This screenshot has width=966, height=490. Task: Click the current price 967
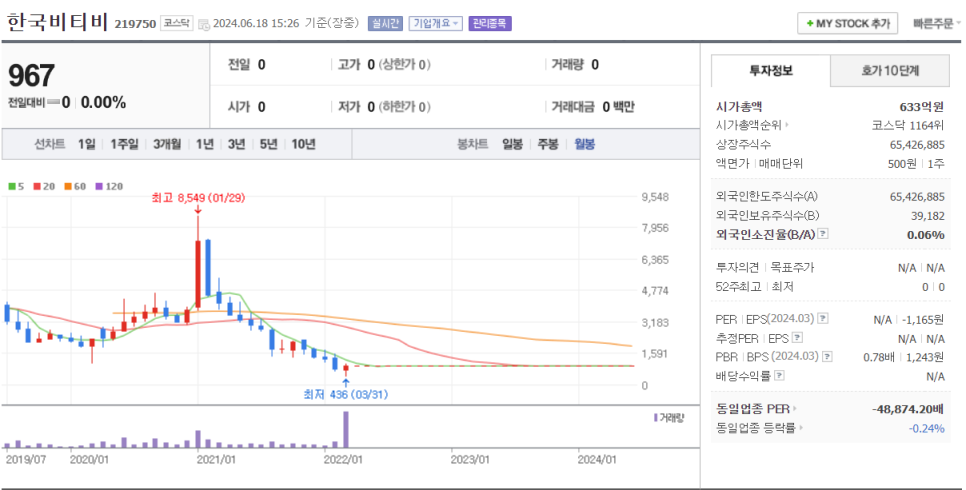point(31,76)
